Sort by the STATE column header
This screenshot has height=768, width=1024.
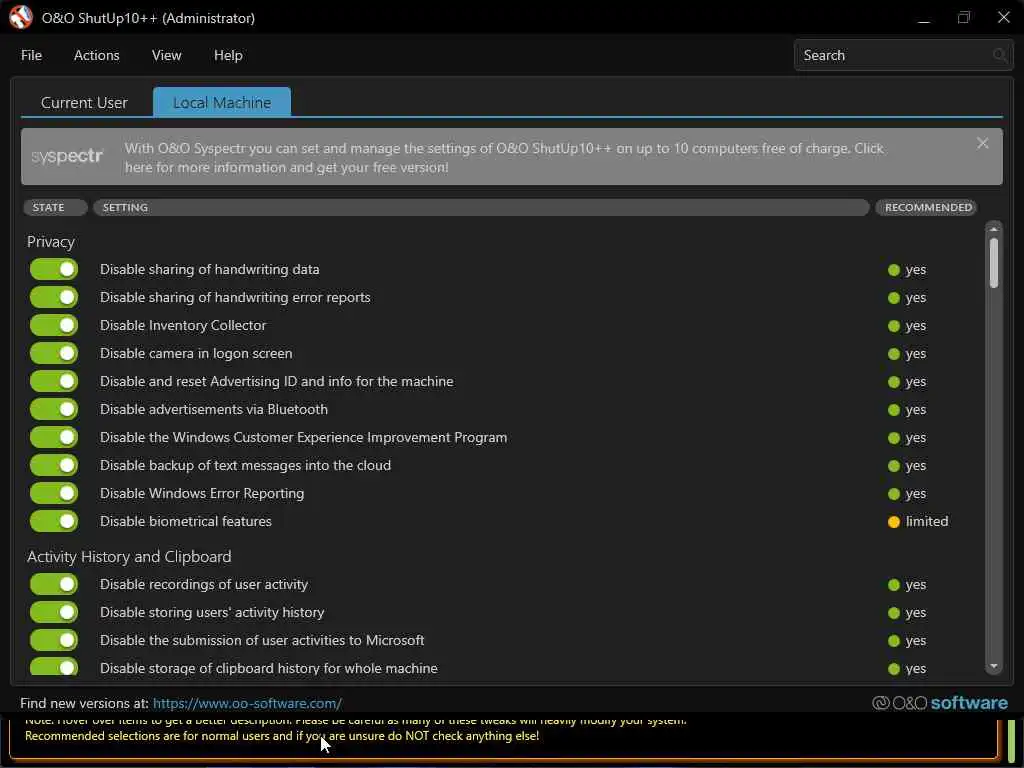(x=56, y=207)
